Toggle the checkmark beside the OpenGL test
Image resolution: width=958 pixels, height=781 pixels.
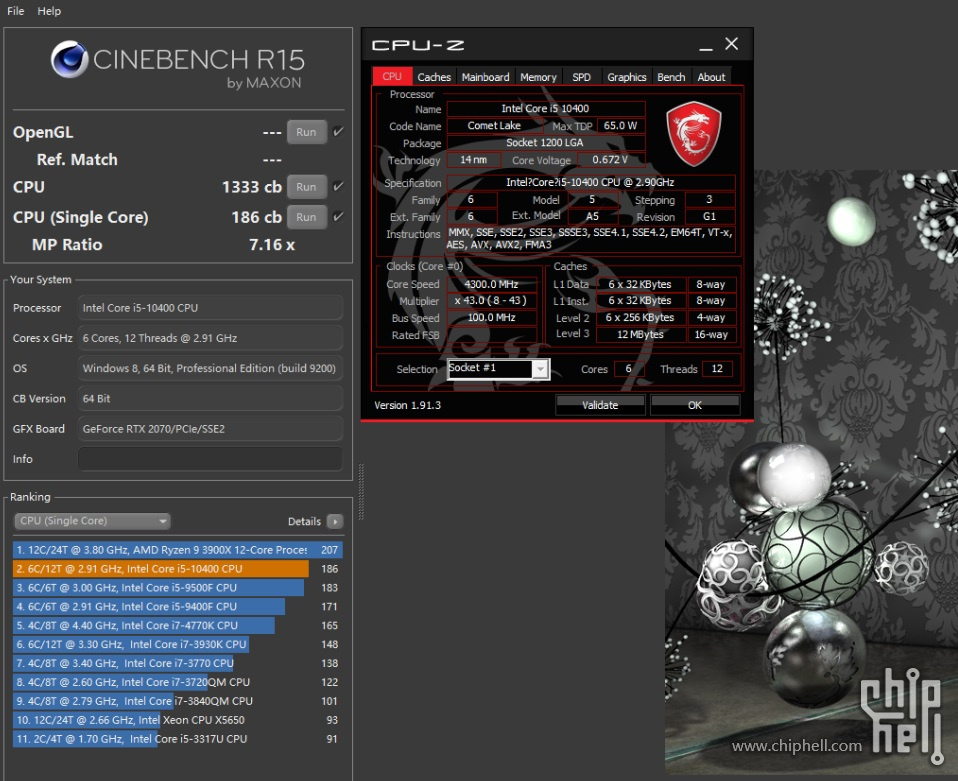(x=337, y=131)
